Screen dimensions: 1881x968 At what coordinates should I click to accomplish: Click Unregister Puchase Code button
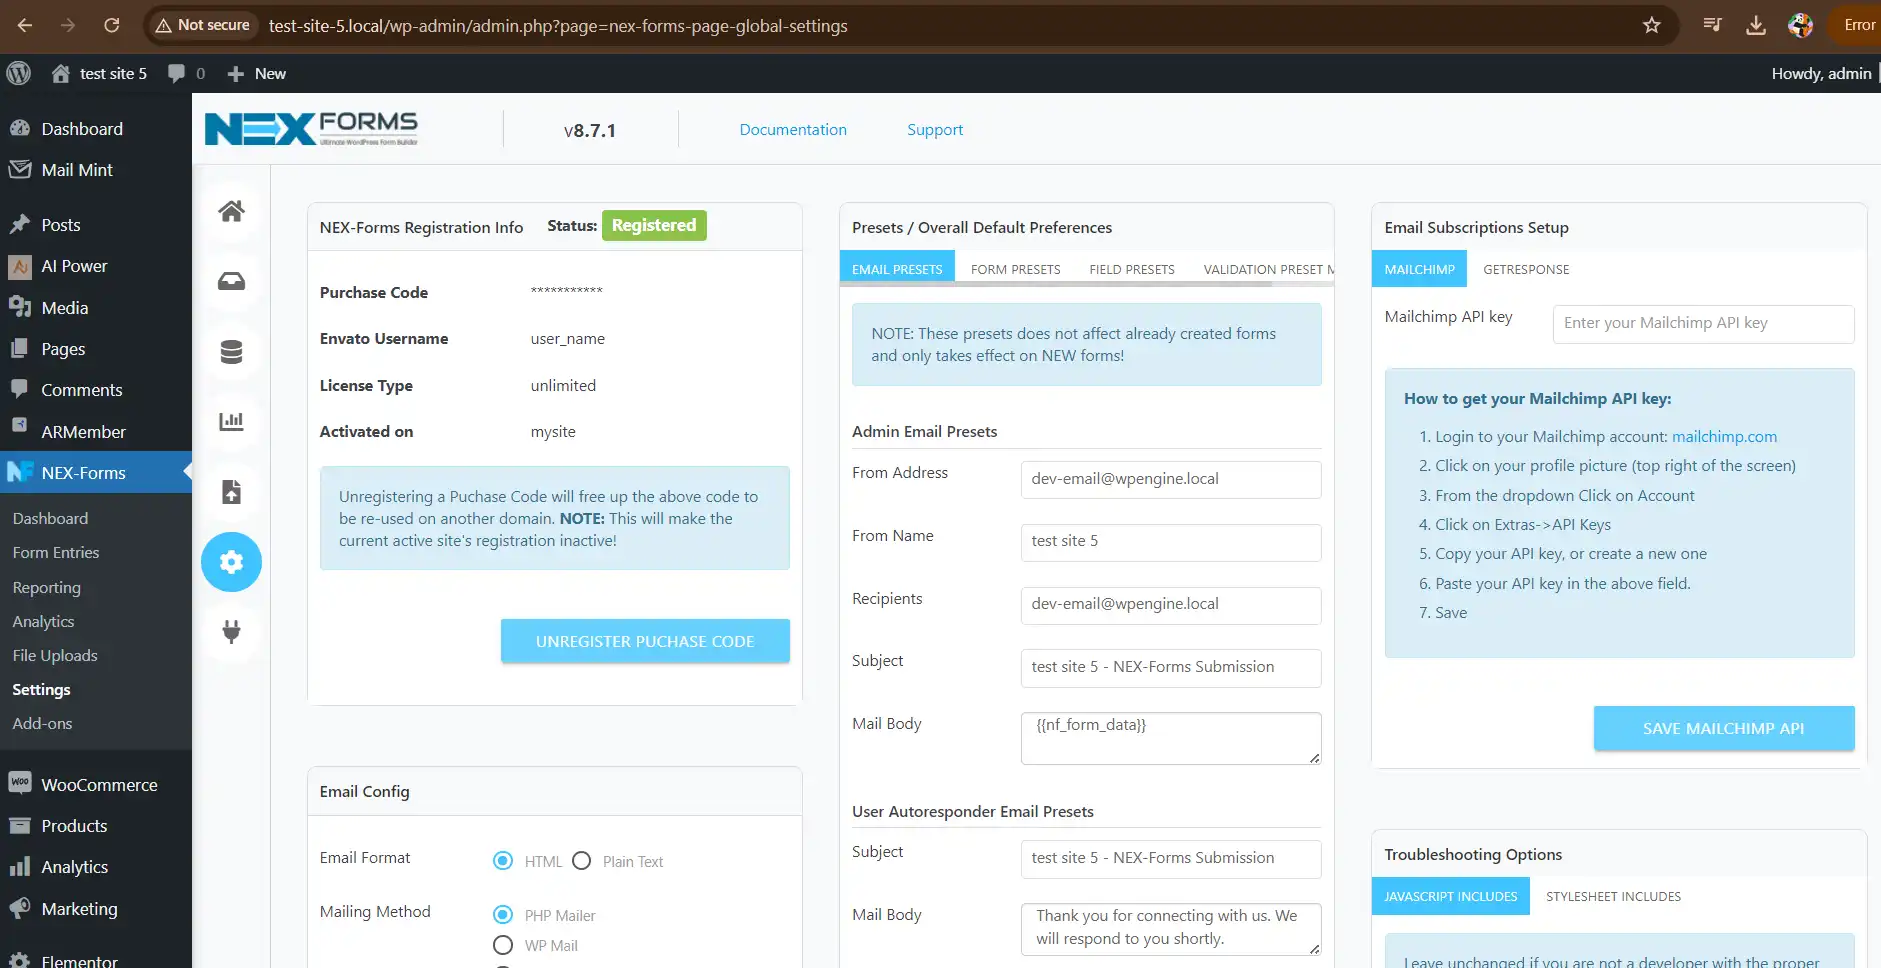click(645, 641)
